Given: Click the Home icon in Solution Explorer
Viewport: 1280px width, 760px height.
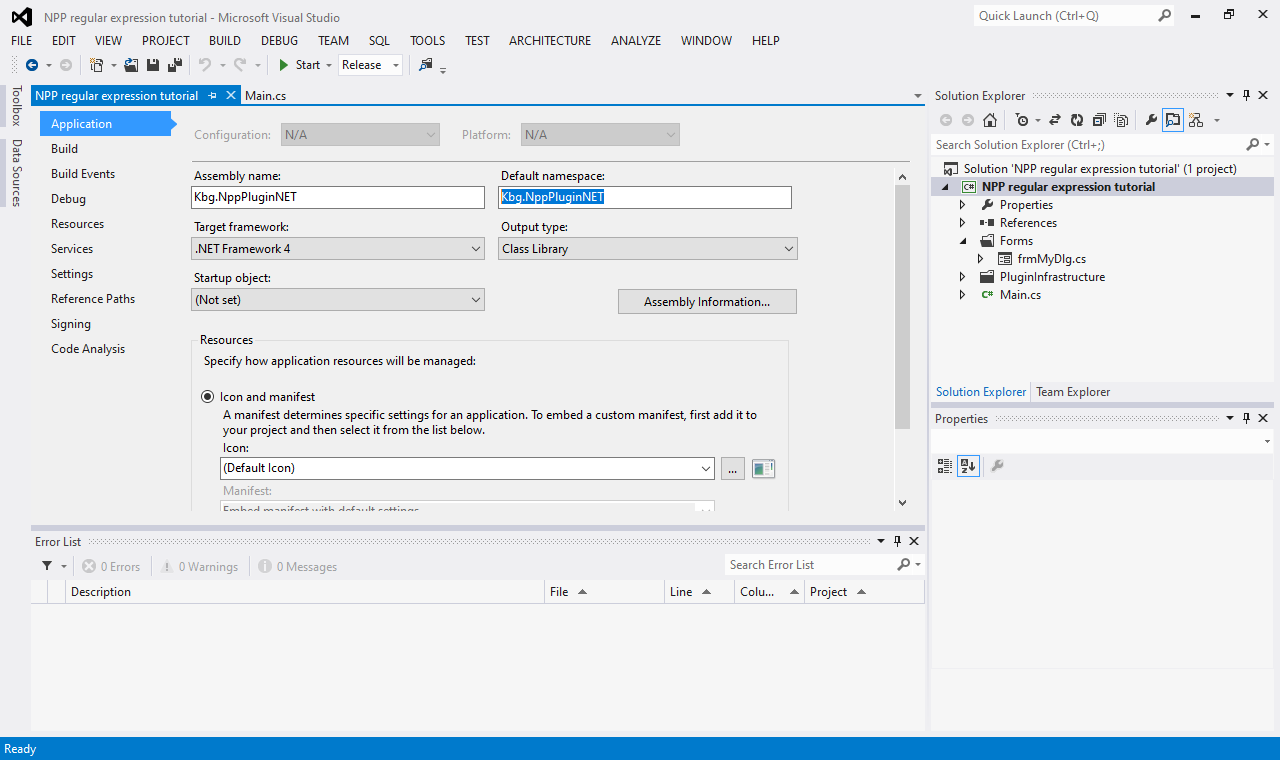Looking at the screenshot, I should click(990, 119).
